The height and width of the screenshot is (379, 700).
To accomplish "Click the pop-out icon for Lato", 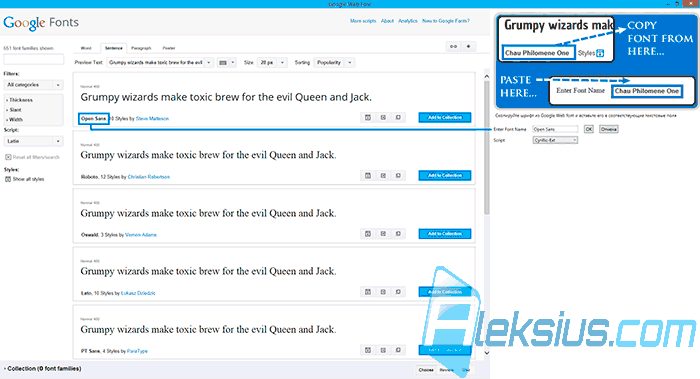I will coord(398,292).
